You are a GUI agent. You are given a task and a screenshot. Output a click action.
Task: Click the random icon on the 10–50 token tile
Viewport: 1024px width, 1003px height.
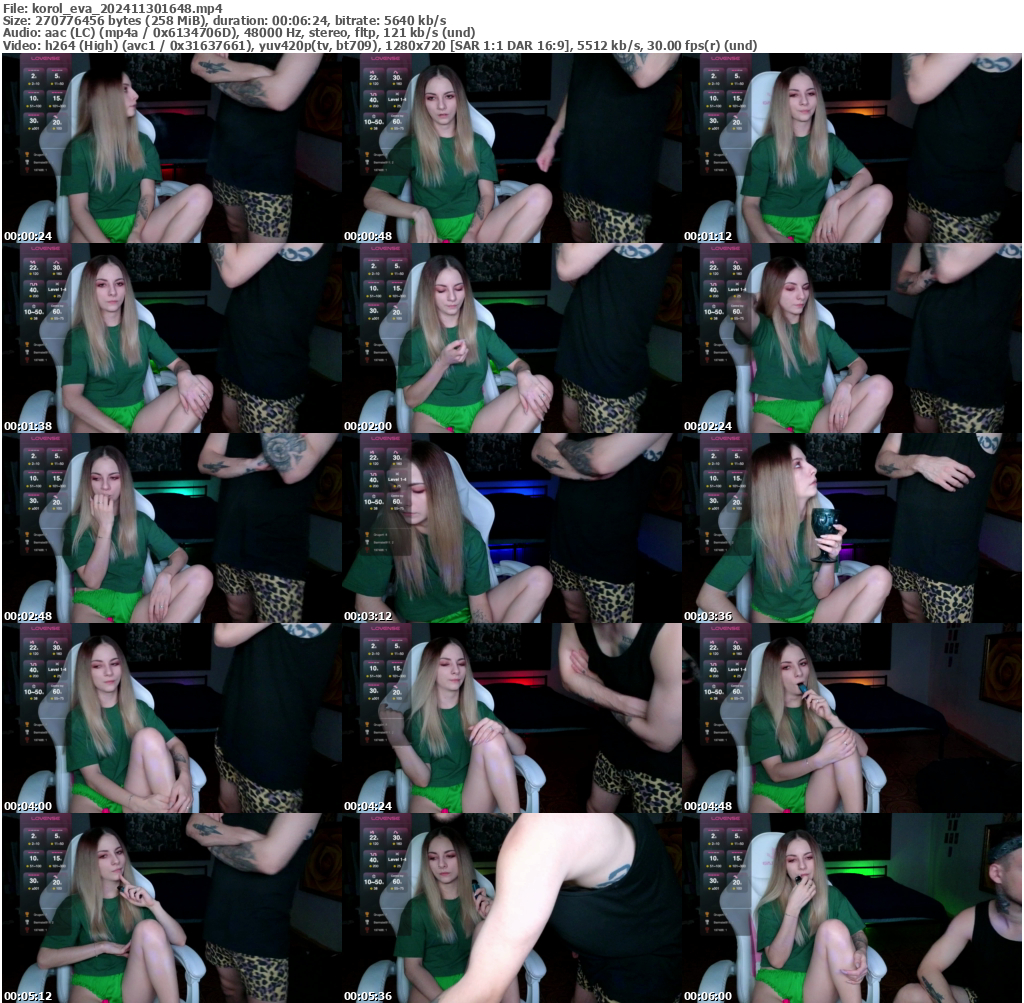coord(373,116)
